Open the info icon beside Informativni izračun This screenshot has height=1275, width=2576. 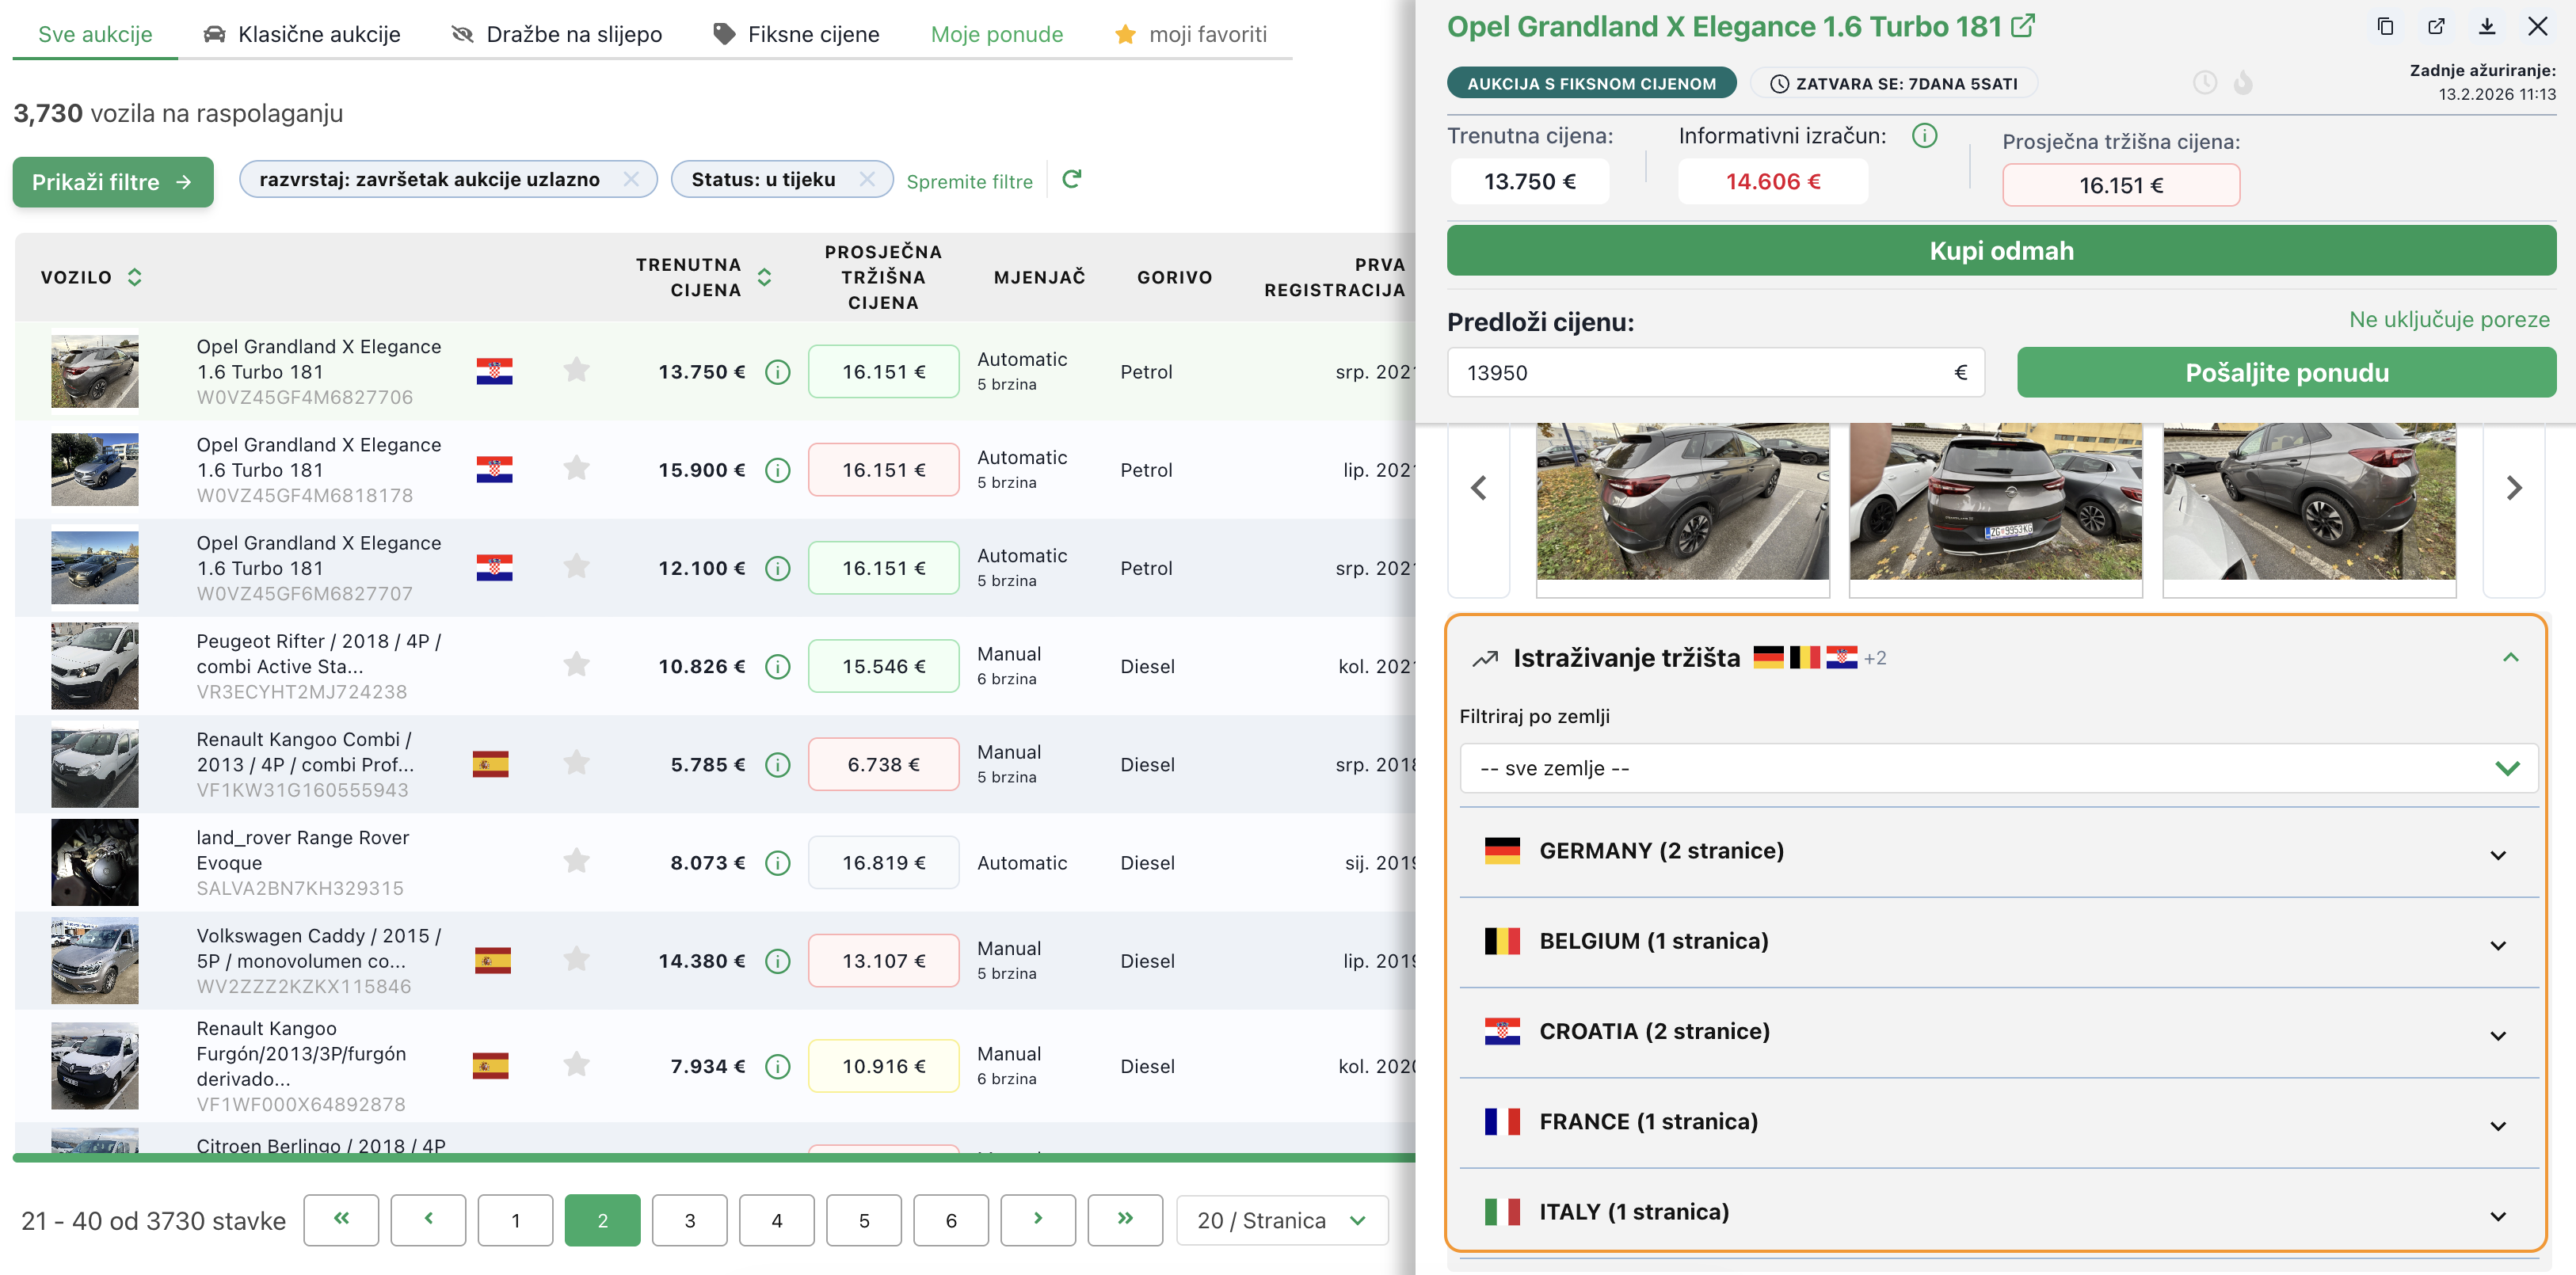click(1924, 136)
